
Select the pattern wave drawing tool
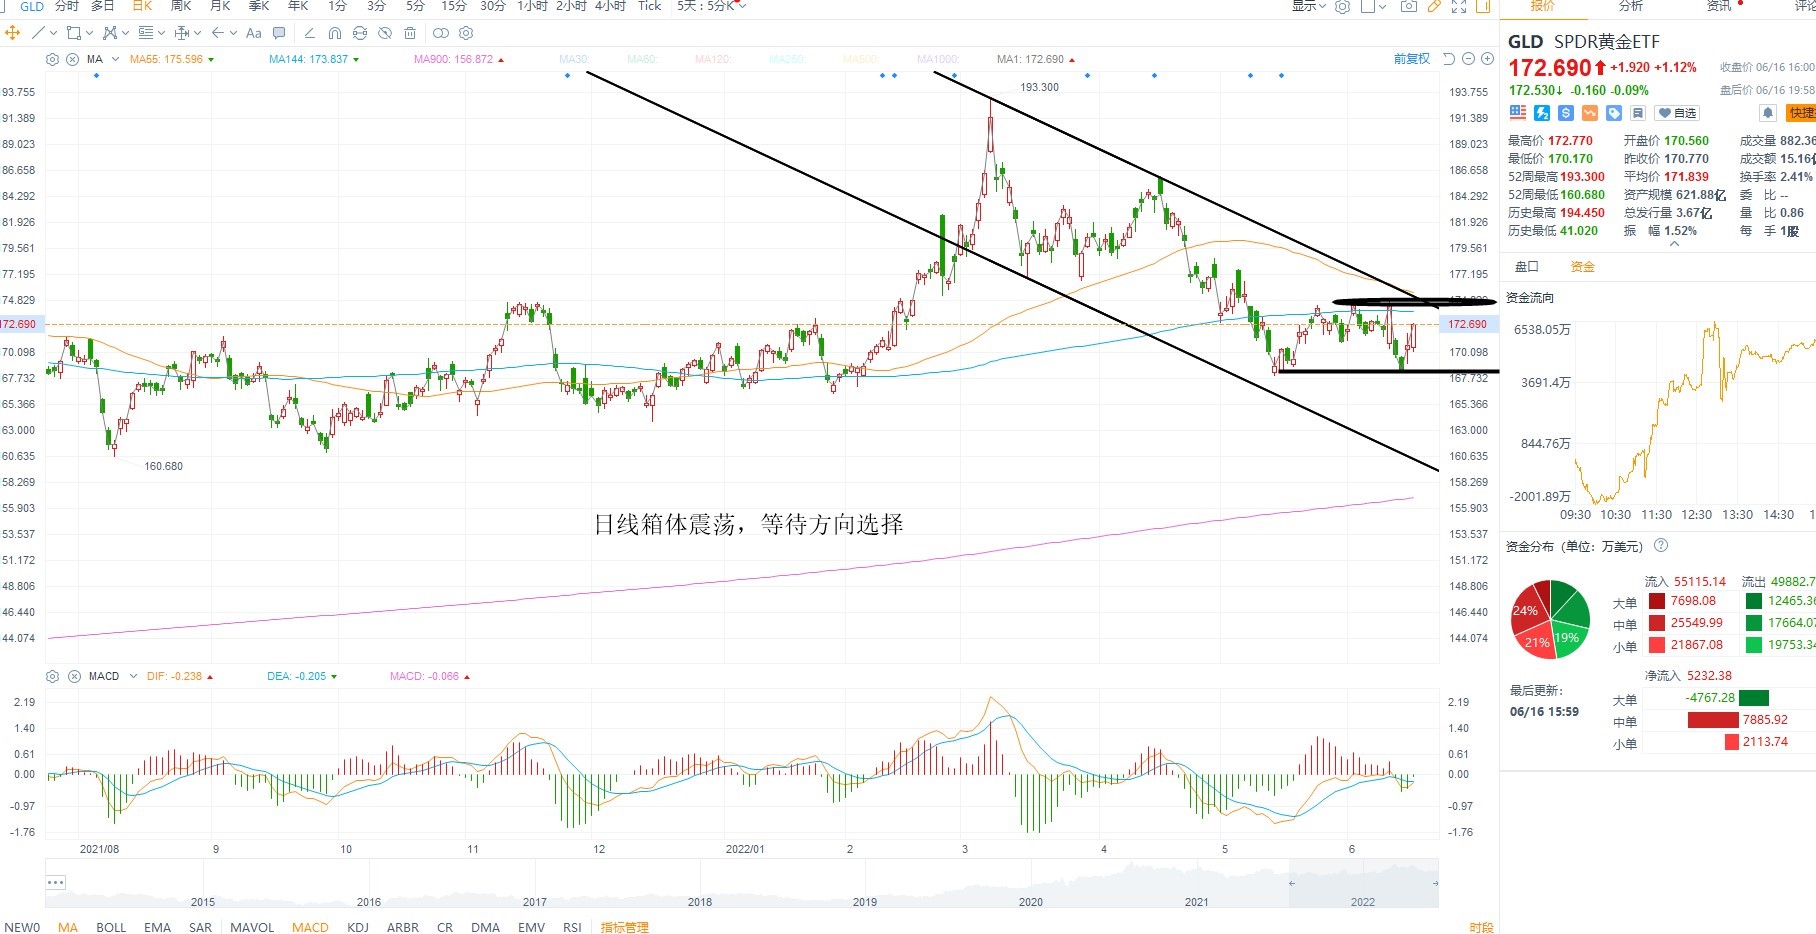pyautogui.click(x=110, y=33)
